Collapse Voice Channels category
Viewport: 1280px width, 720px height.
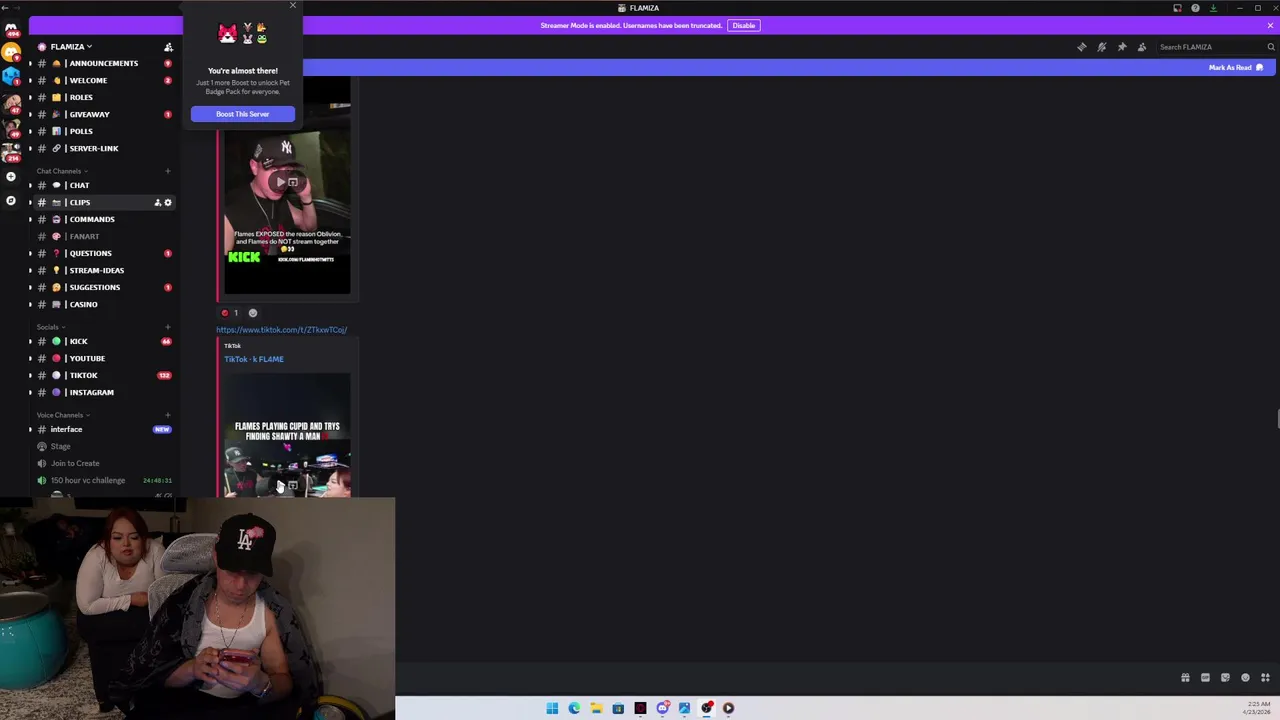(x=63, y=415)
